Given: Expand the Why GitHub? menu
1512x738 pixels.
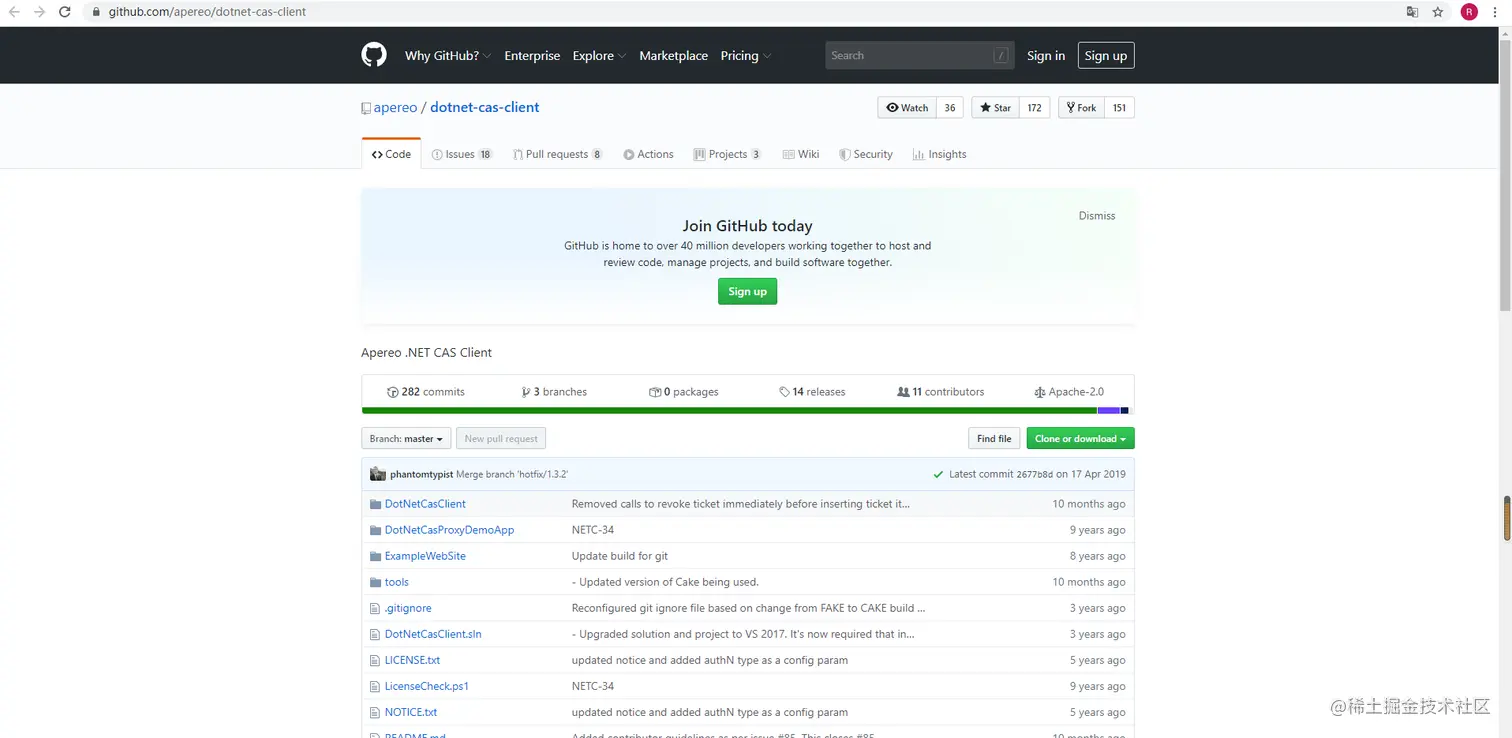Looking at the screenshot, I should (448, 56).
